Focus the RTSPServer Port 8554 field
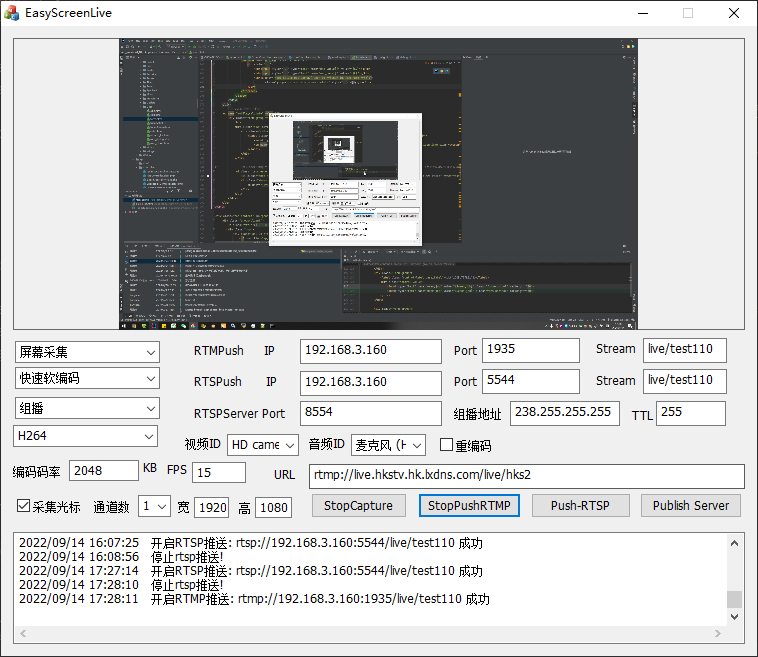The image size is (758, 657). [371, 413]
